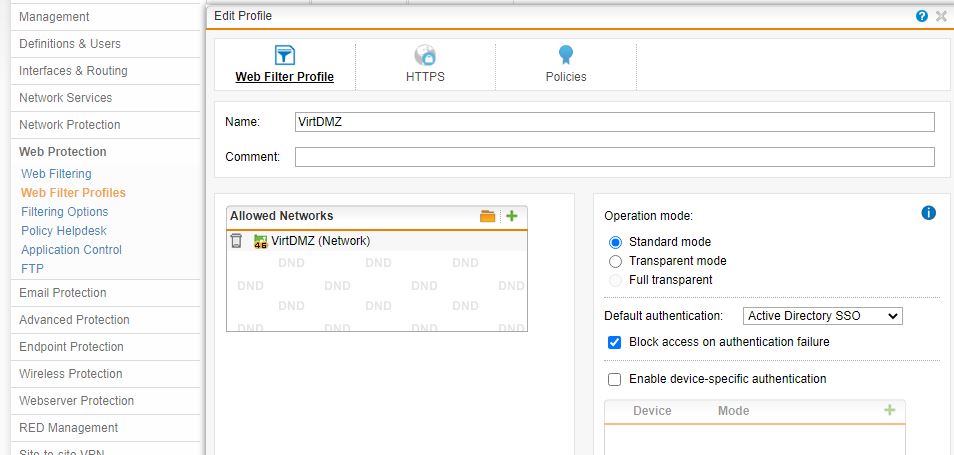Enable device-specific authentication checkbox
The height and width of the screenshot is (455, 954).
click(615, 380)
